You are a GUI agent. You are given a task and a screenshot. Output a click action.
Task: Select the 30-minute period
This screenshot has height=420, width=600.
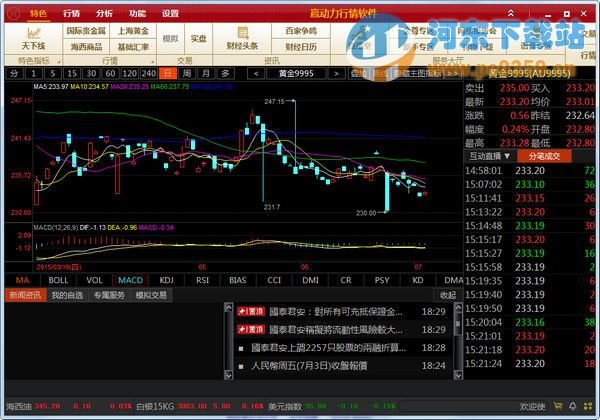click(91, 73)
